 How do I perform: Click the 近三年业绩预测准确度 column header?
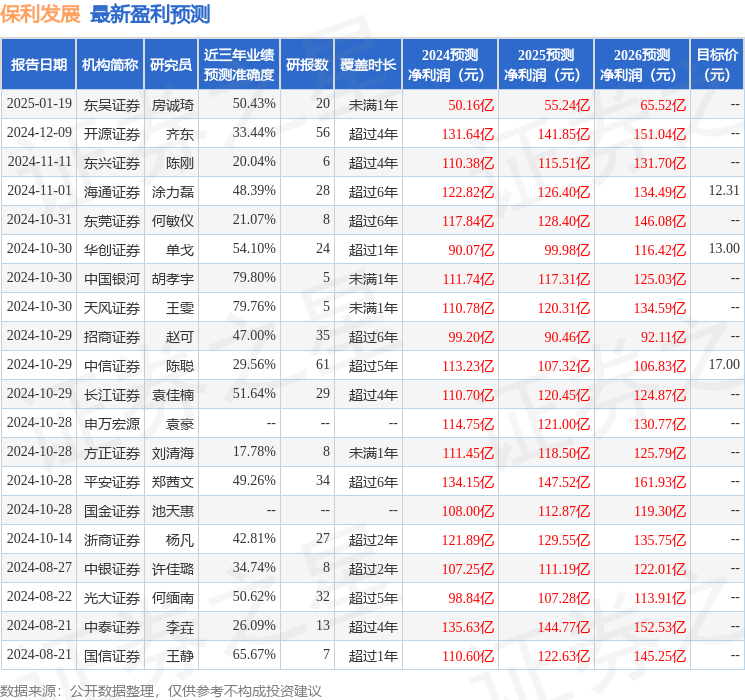[x=239, y=64]
